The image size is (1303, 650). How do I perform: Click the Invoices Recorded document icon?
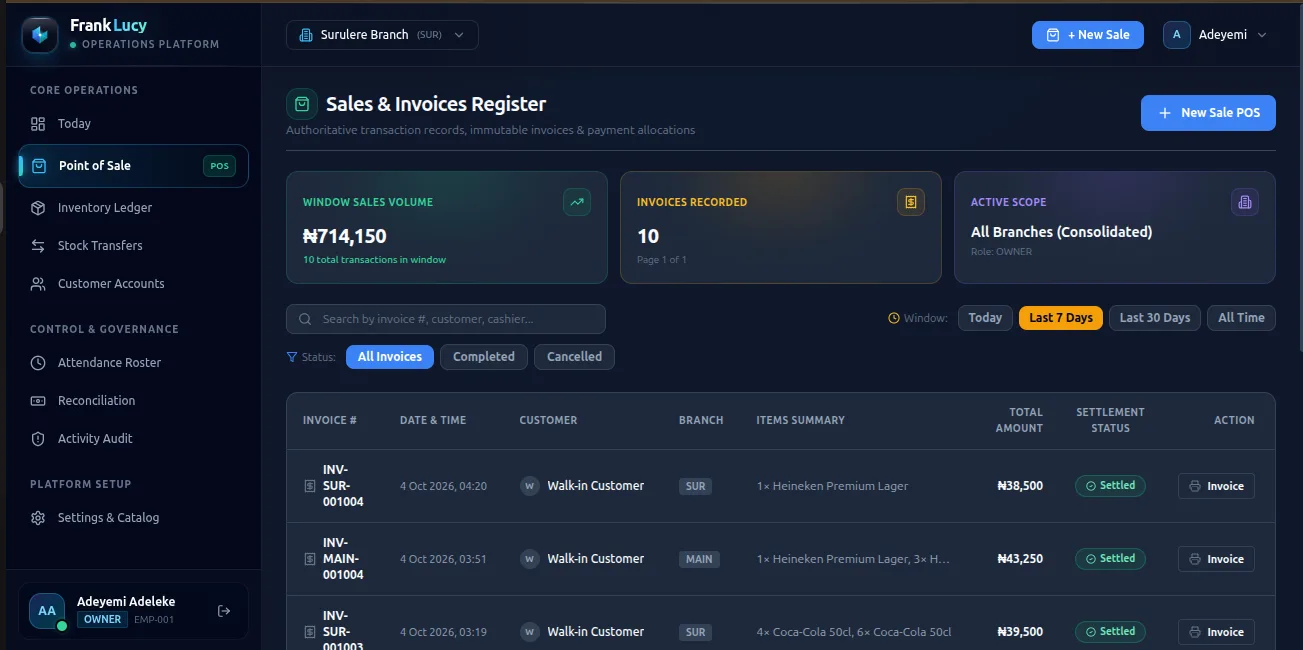point(911,202)
